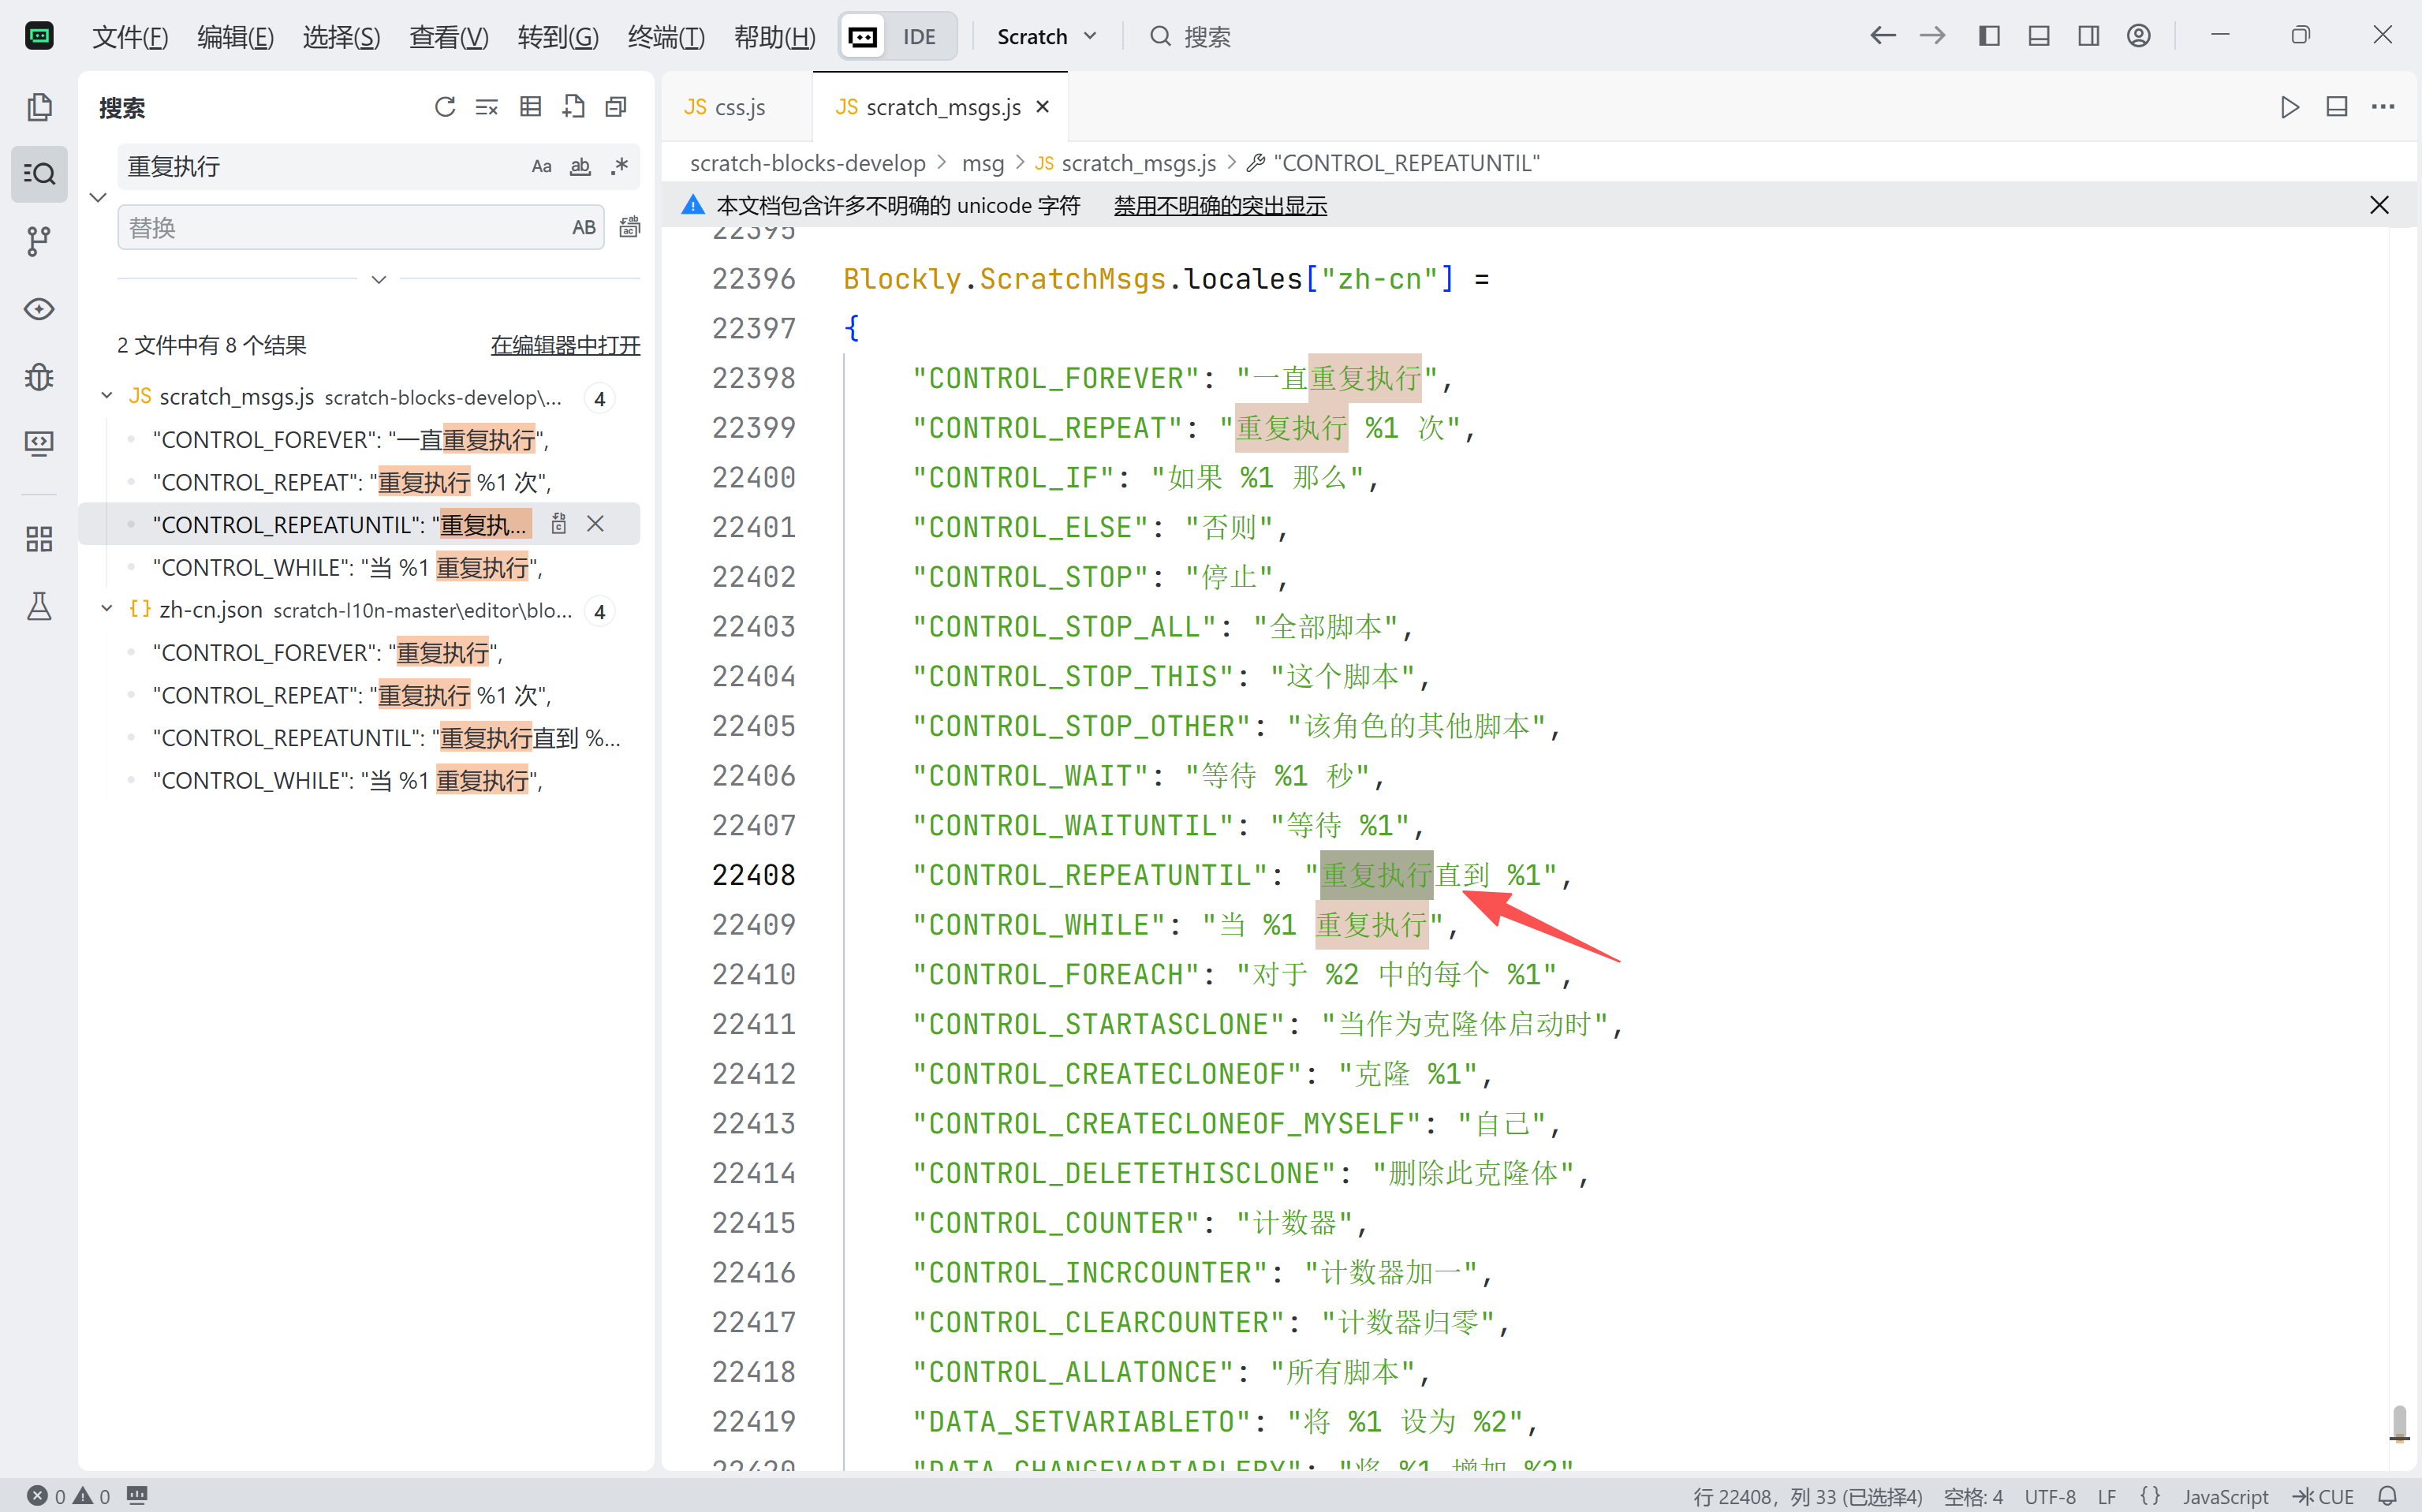The height and width of the screenshot is (1512, 2422).
Task: Click the Explorer files icon
Action: (x=39, y=107)
